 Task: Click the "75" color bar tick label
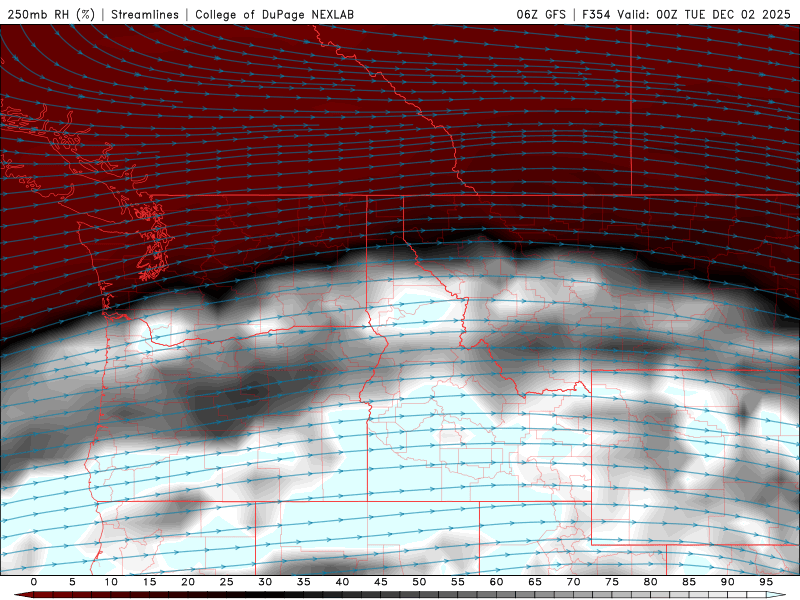point(612,582)
